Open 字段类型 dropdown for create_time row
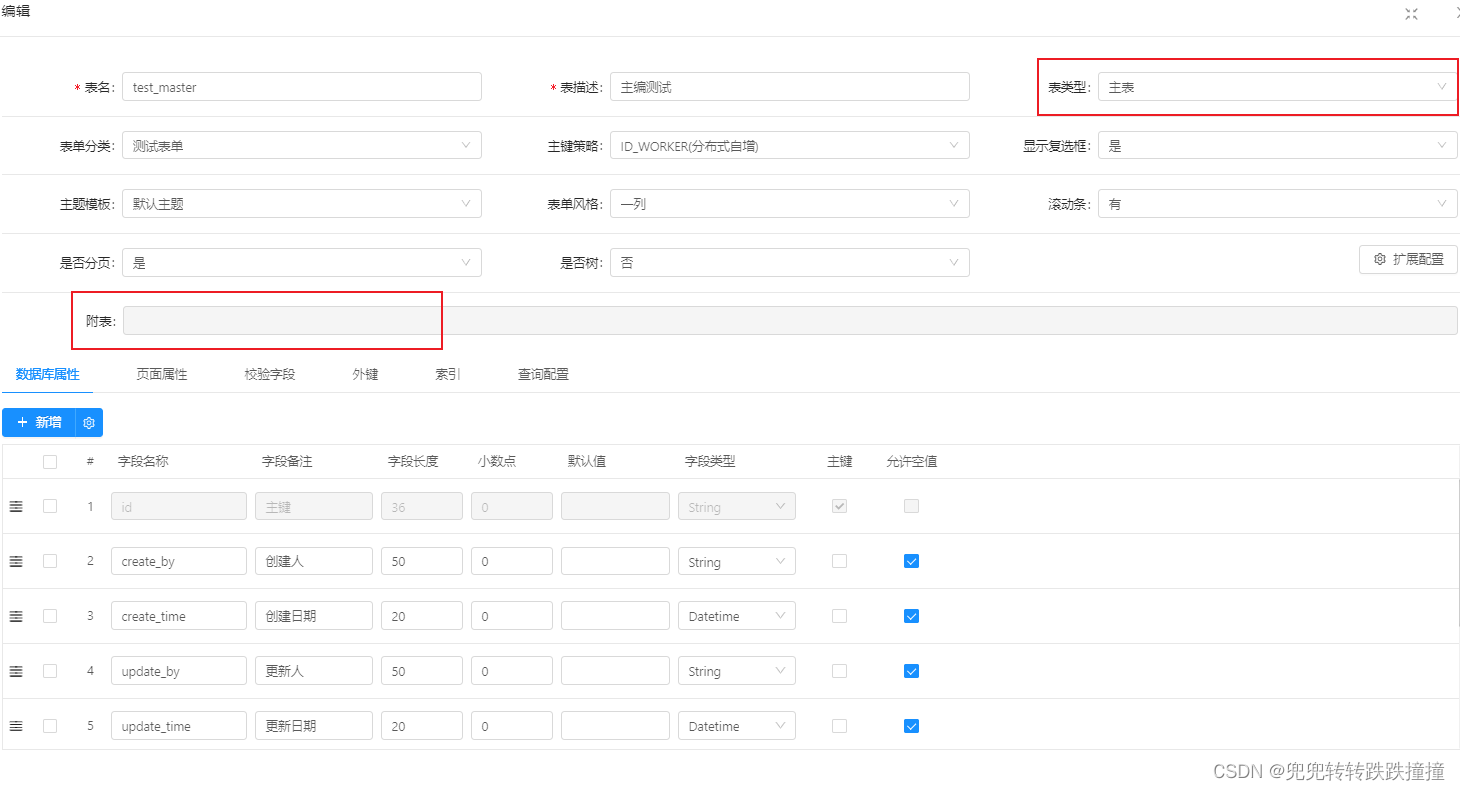Image resolution: width=1460 pixels, height=790 pixels. [x=737, y=616]
